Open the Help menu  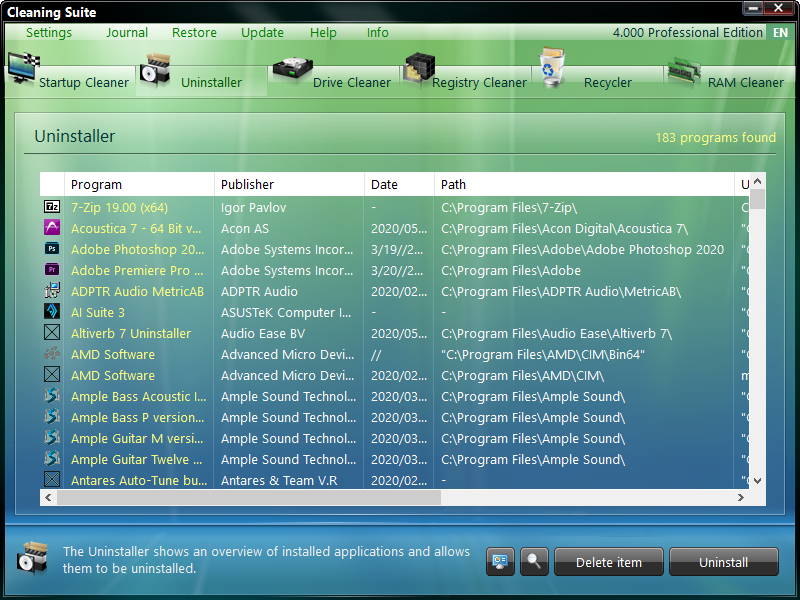pos(323,33)
